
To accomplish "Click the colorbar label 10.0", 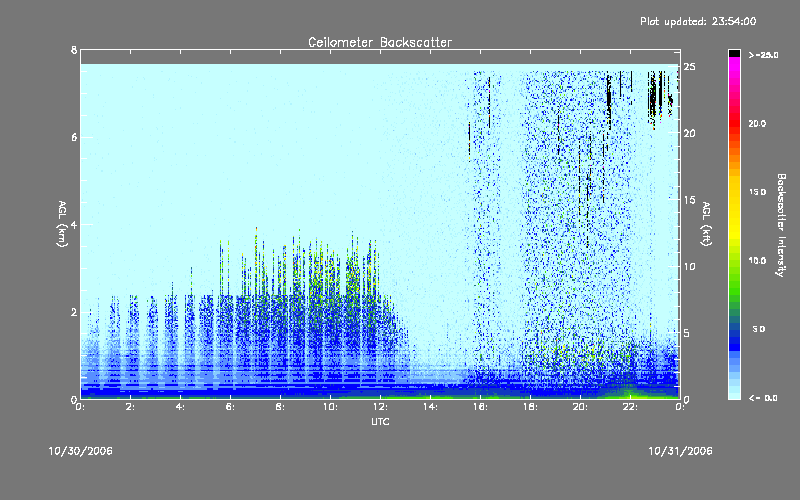I will [757, 261].
